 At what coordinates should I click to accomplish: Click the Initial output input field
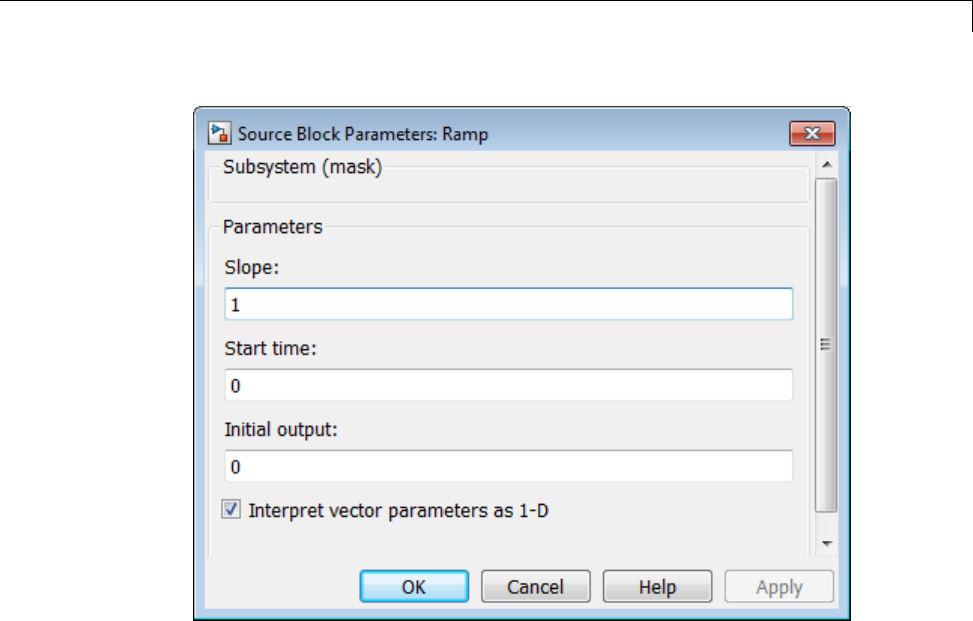(510, 466)
